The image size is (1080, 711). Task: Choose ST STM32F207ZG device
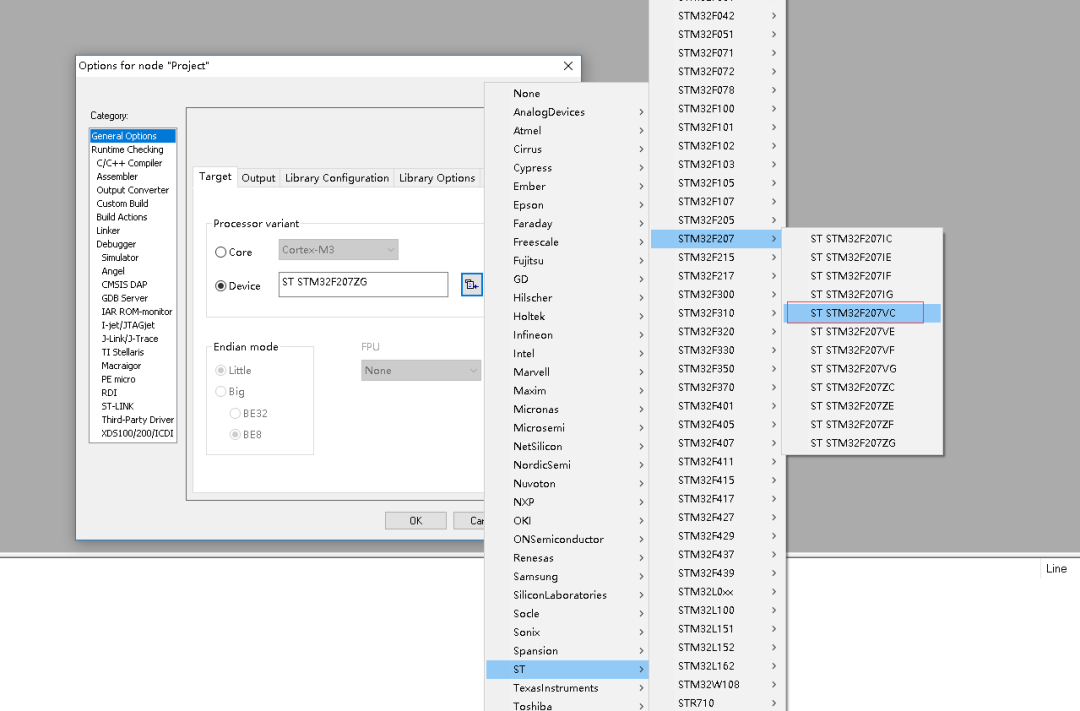pyautogui.click(x=863, y=443)
